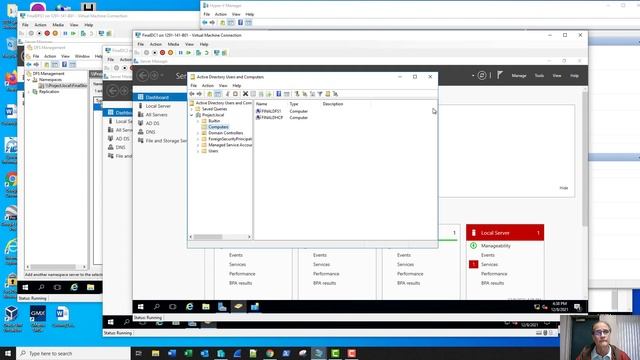Click File Explorer icon in FinalDC1 guest taskbar

(206, 307)
